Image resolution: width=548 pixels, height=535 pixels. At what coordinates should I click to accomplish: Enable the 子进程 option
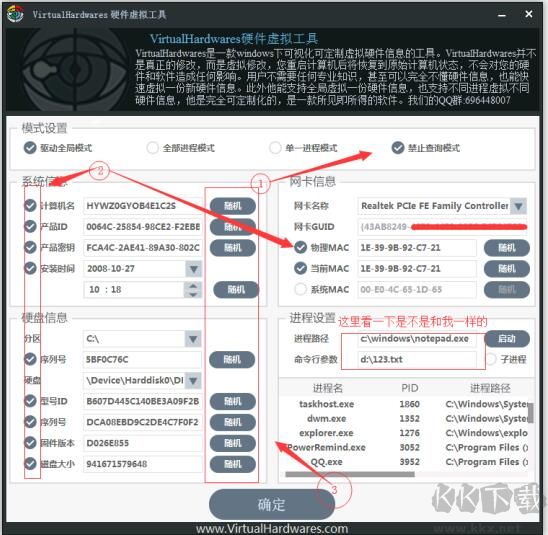[491, 359]
